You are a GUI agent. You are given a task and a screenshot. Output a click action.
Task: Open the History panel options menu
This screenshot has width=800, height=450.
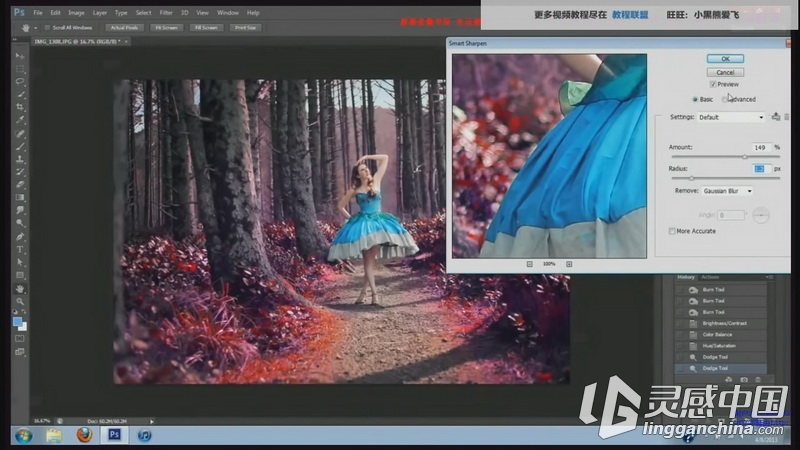pos(769,277)
